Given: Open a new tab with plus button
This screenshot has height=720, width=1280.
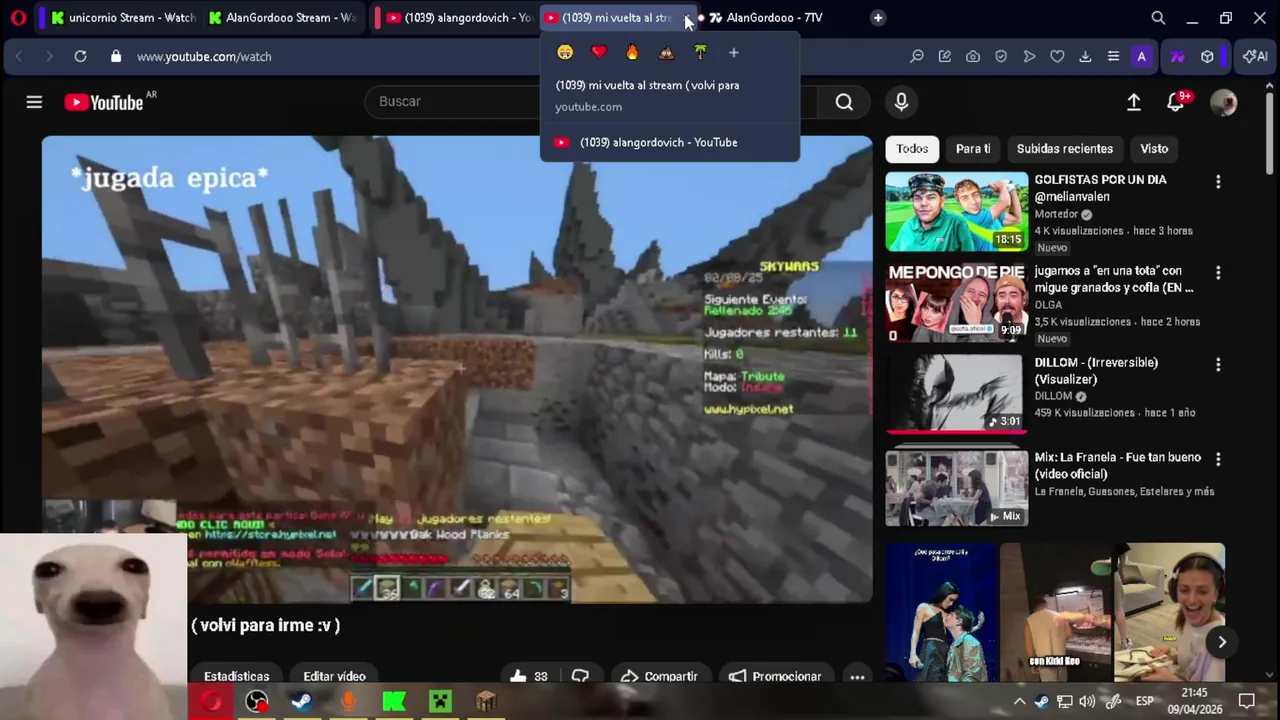Looking at the screenshot, I should (x=878, y=18).
